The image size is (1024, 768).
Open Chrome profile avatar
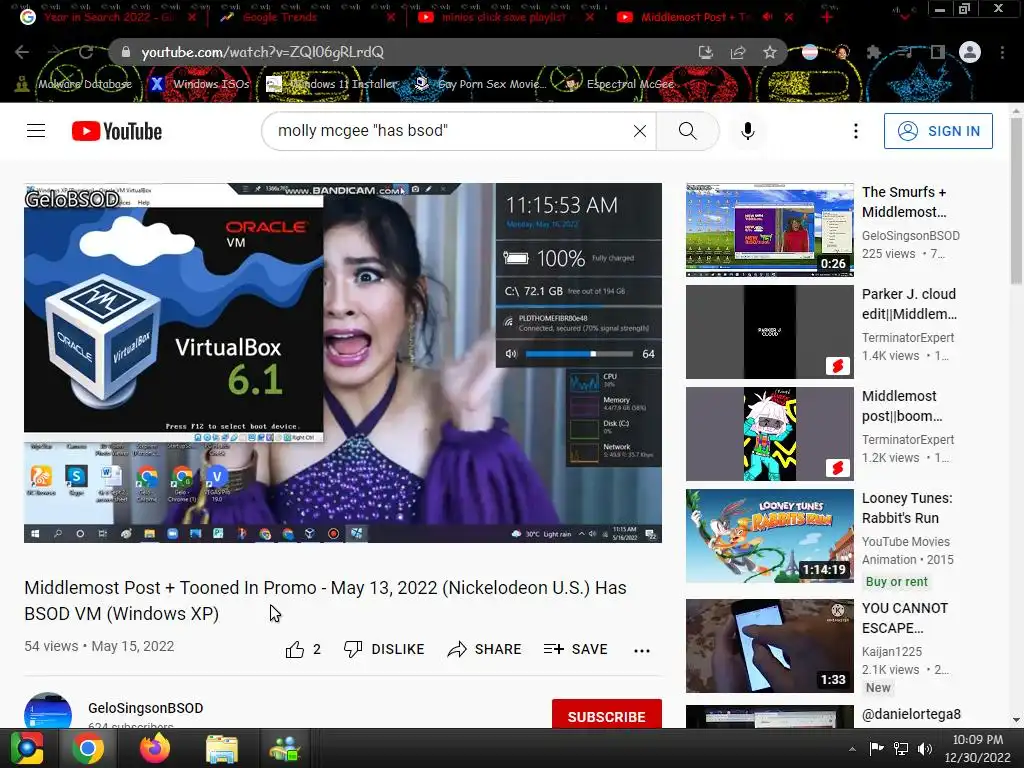[x=970, y=52]
